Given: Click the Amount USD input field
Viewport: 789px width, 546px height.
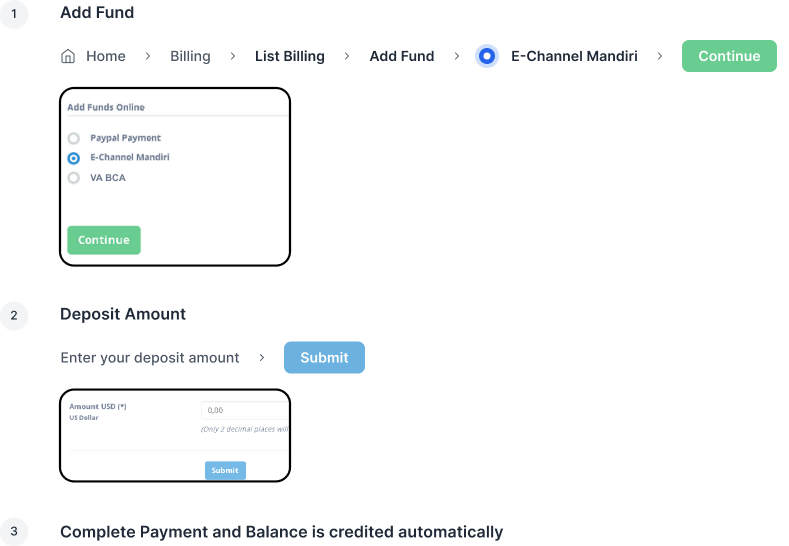Looking at the screenshot, I should click(x=245, y=410).
